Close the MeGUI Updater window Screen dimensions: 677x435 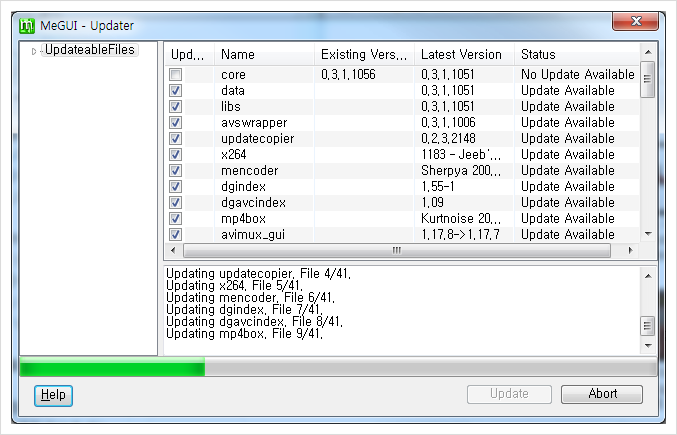point(636,21)
